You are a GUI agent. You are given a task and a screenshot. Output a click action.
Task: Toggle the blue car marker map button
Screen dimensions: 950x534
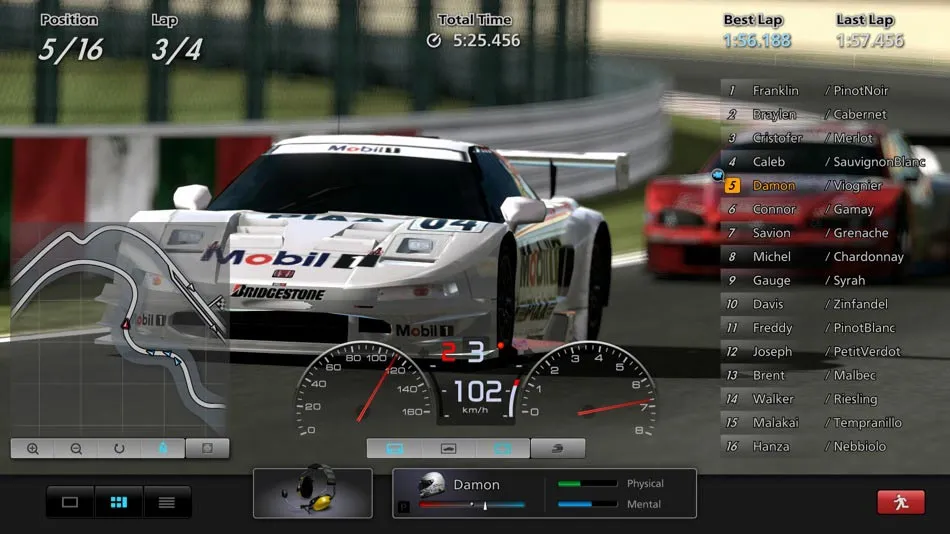(x=163, y=449)
